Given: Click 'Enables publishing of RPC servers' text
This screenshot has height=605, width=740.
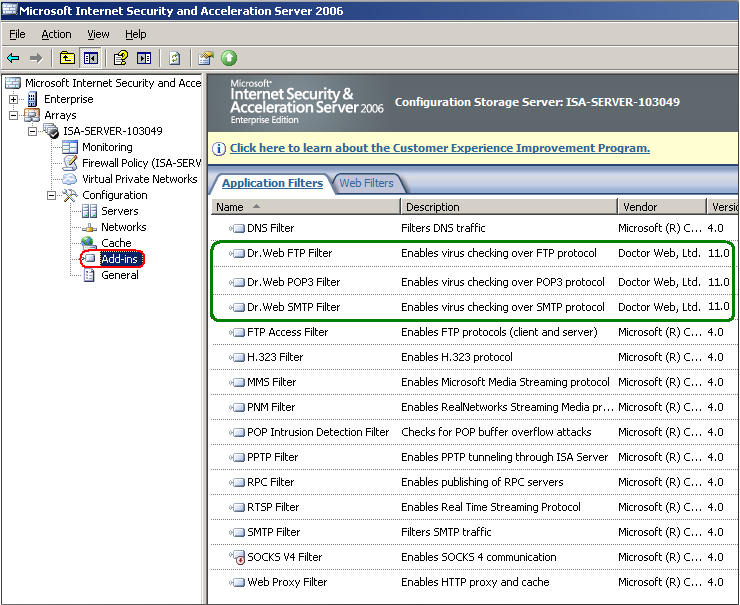Looking at the screenshot, I should (x=482, y=482).
